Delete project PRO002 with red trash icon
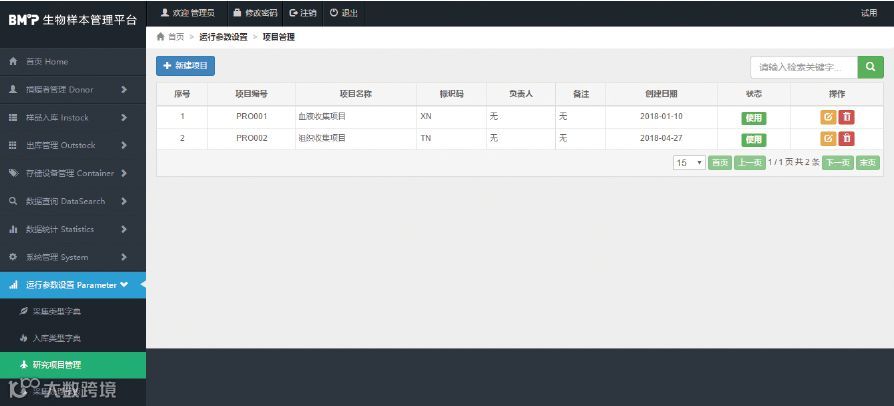Screen dimensions: 894x406 (x=847, y=139)
